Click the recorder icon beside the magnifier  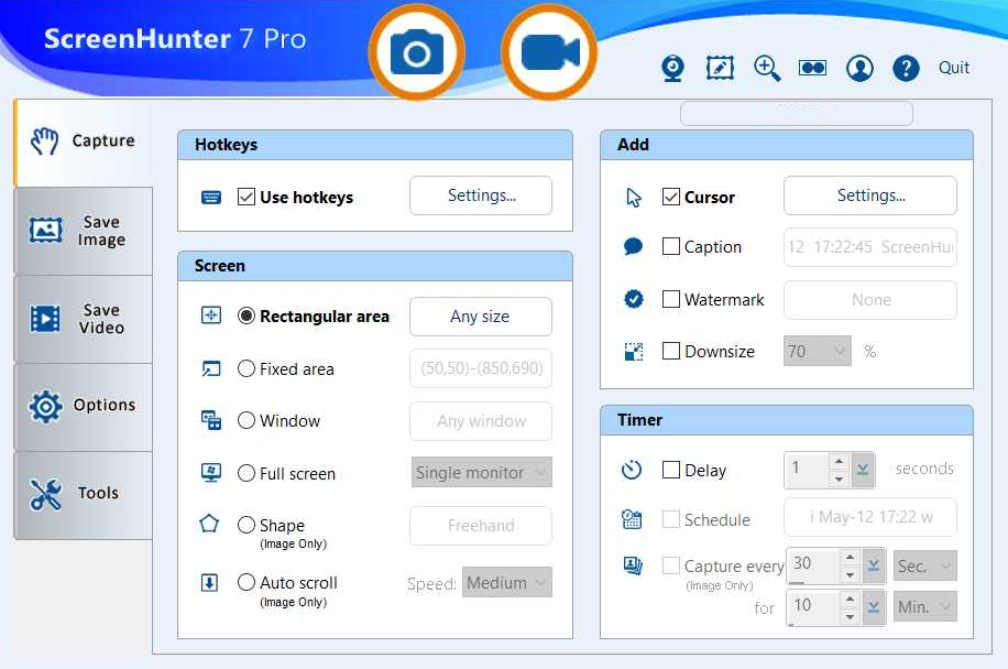tap(813, 68)
